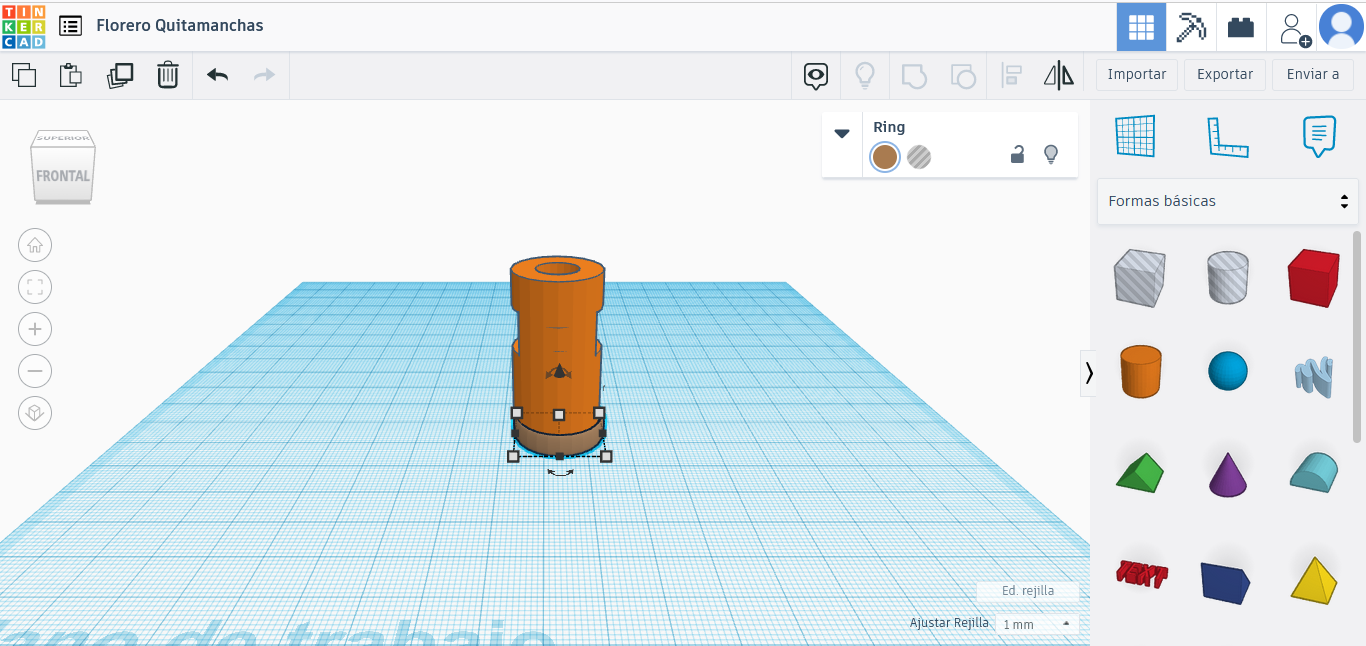Click the Workplane tool icon
The height and width of the screenshot is (646, 1366).
click(1135, 136)
